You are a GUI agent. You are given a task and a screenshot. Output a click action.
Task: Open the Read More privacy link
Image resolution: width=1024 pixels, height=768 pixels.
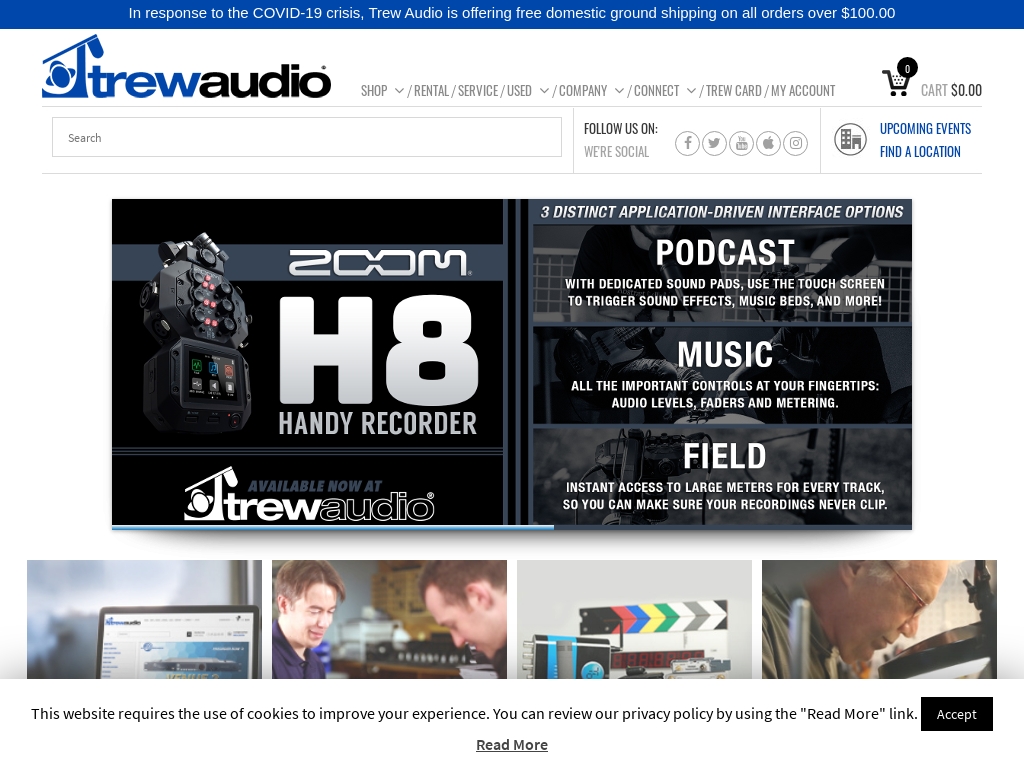(512, 744)
